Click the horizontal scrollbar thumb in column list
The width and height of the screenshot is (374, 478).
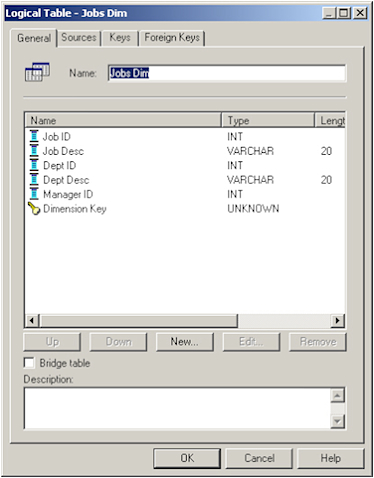(138, 321)
